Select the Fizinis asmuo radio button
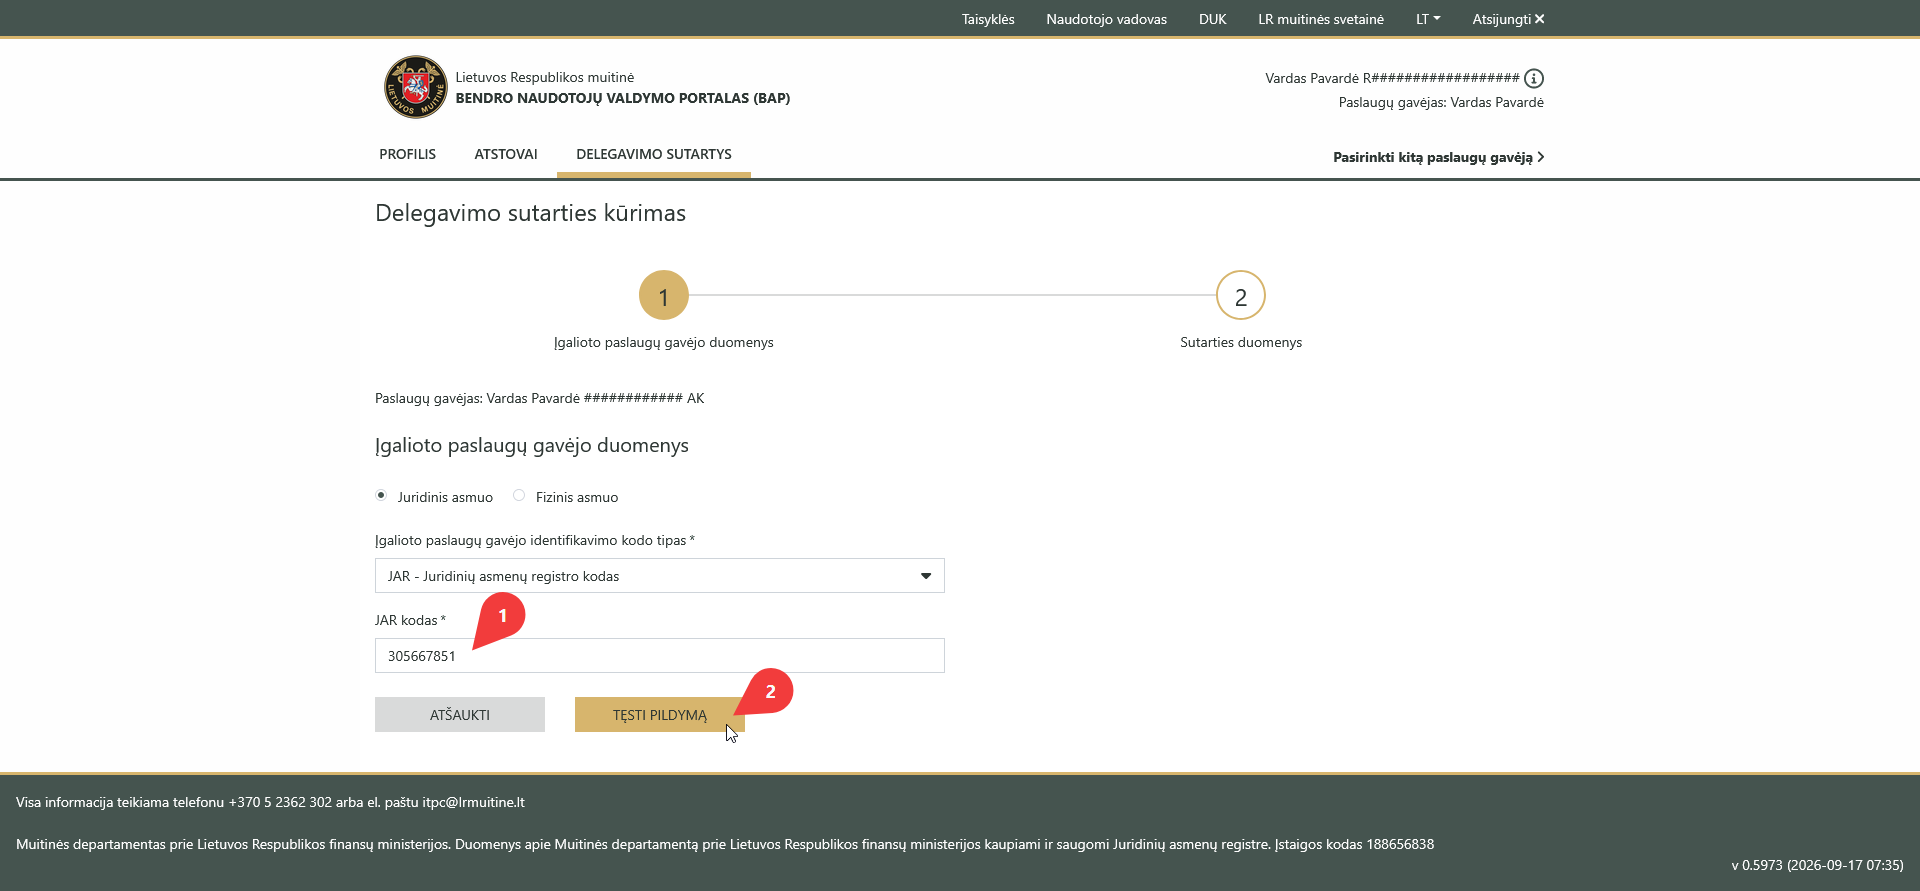1920x891 pixels. pos(519,495)
